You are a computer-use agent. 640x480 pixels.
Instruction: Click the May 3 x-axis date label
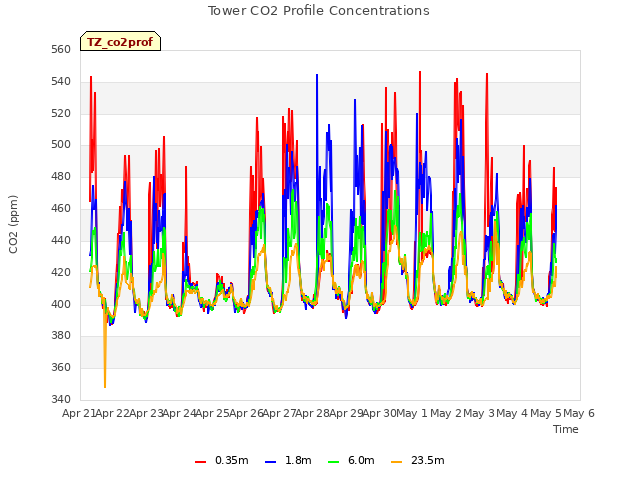(479, 414)
